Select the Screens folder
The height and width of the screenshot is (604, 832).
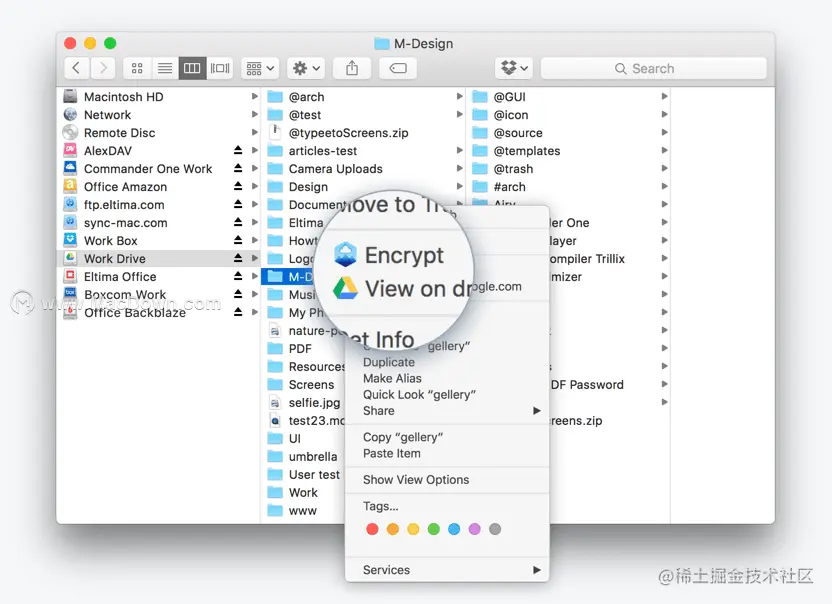[x=301, y=385]
